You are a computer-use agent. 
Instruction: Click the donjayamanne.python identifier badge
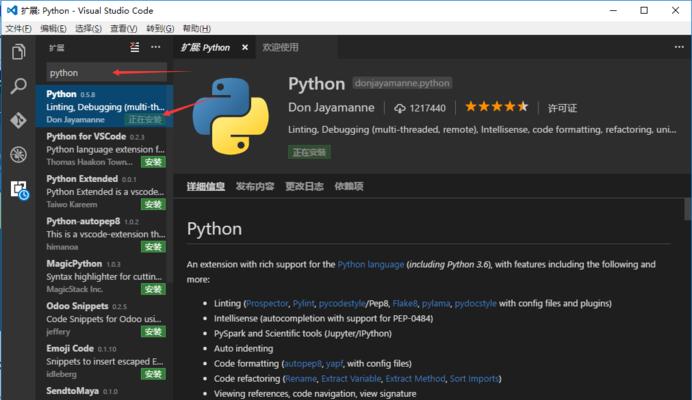pos(402,83)
